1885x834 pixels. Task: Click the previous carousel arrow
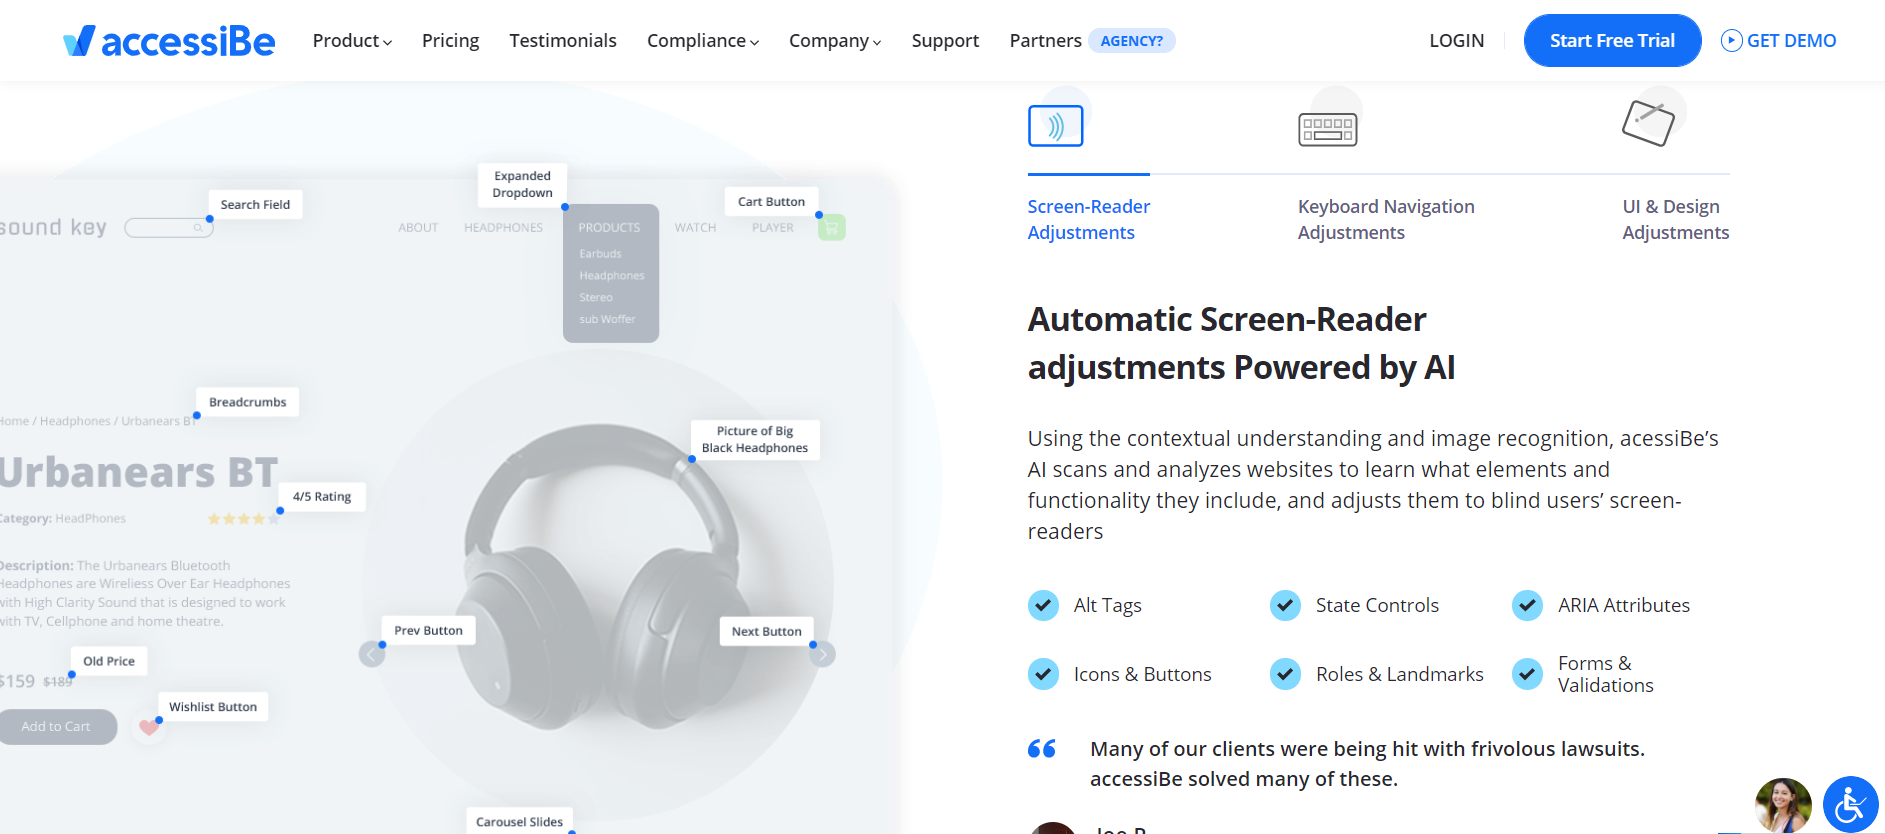tap(372, 654)
